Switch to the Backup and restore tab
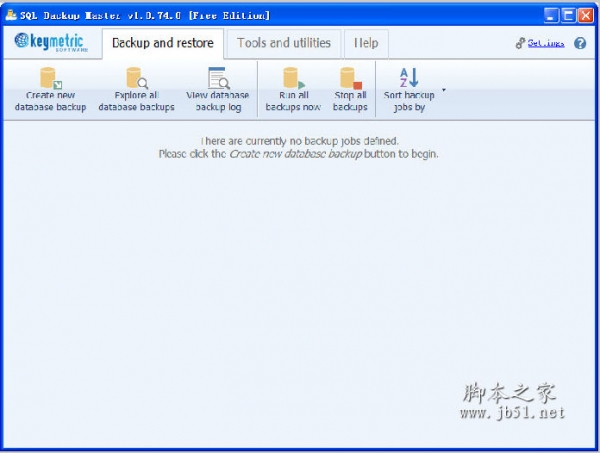The width and height of the screenshot is (600, 453). coord(163,43)
